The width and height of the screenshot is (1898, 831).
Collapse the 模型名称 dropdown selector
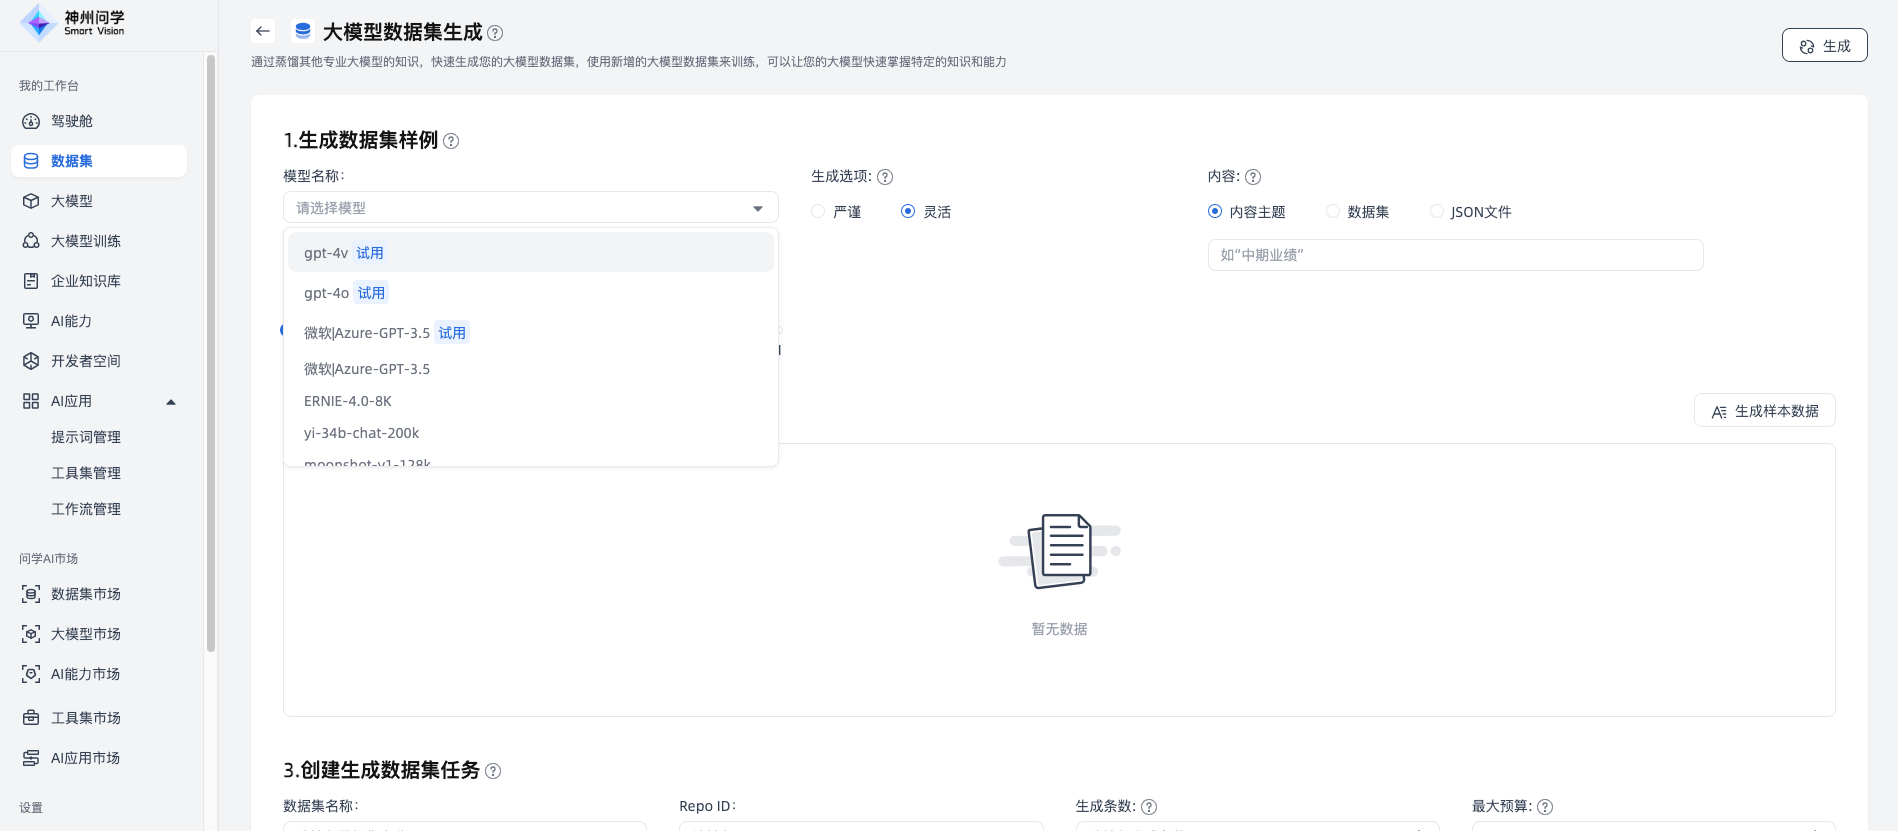tap(757, 208)
